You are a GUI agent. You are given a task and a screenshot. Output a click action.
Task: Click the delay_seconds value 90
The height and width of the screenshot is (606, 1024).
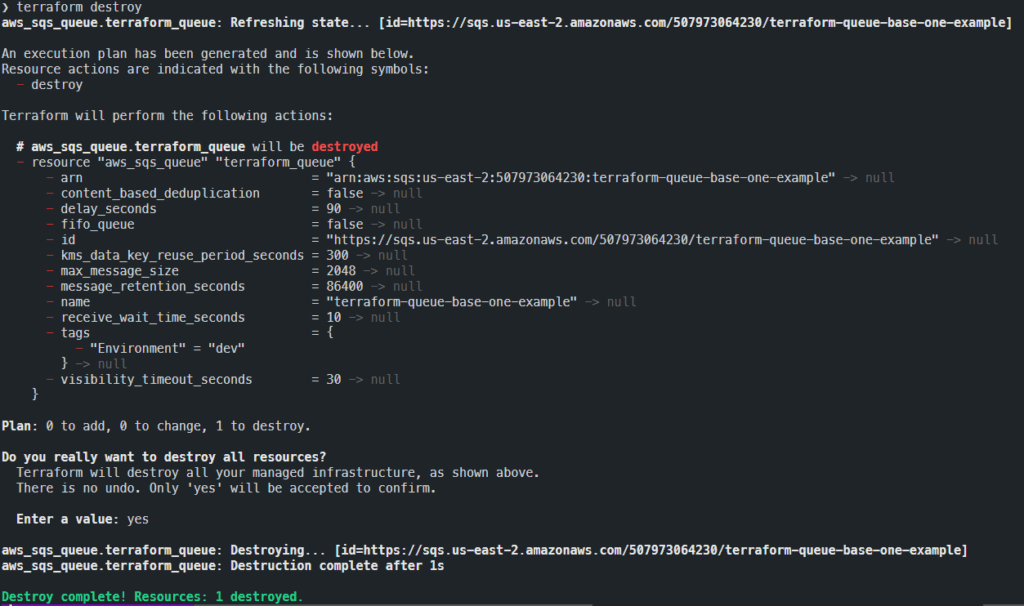coord(334,209)
